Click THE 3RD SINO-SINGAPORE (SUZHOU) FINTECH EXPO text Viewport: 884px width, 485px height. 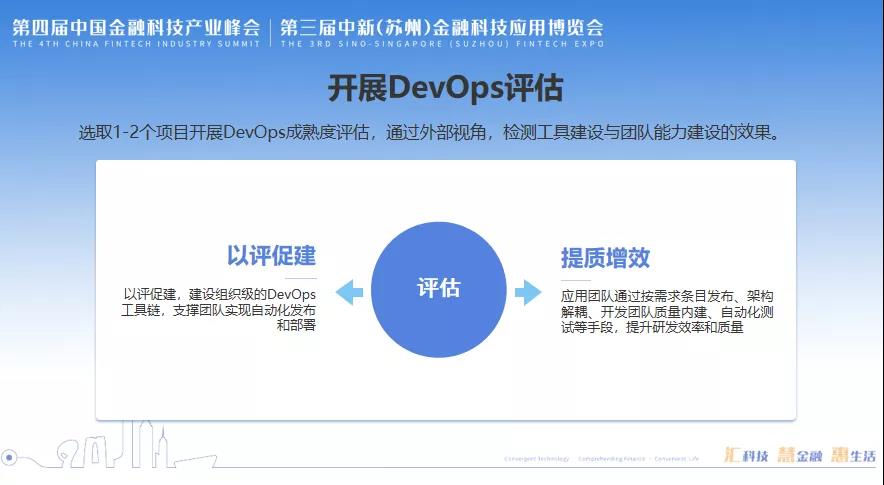pyautogui.click(x=442, y=43)
